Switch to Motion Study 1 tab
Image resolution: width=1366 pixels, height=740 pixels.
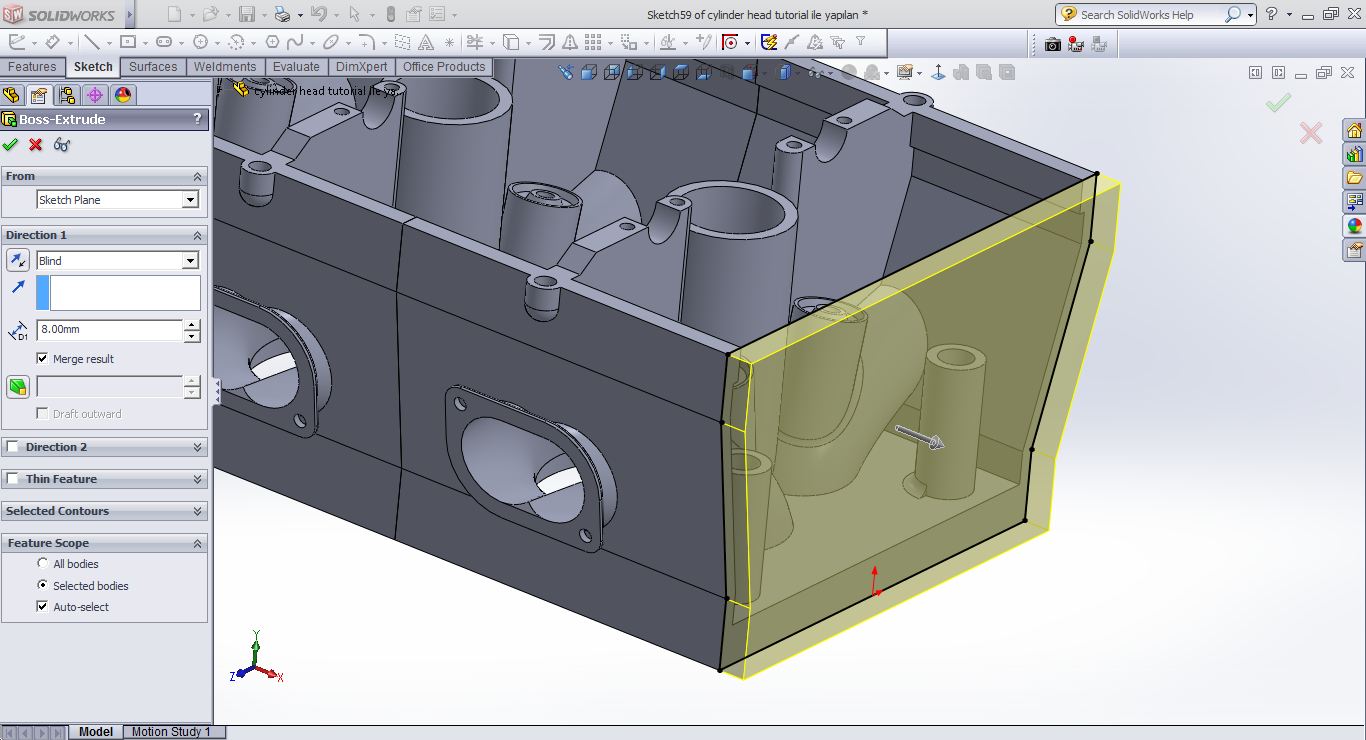(x=172, y=732)
